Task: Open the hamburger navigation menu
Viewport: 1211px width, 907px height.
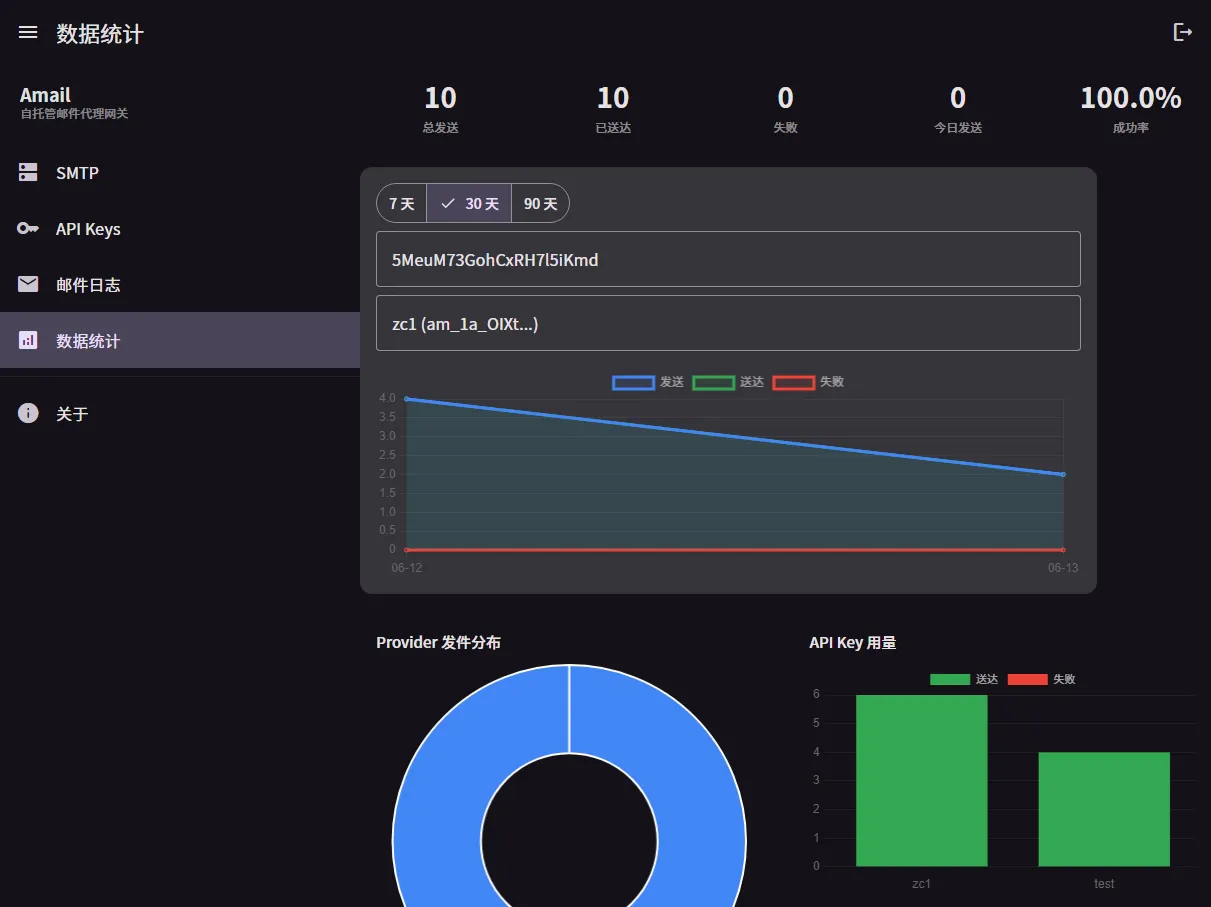Action: (28, 33)
